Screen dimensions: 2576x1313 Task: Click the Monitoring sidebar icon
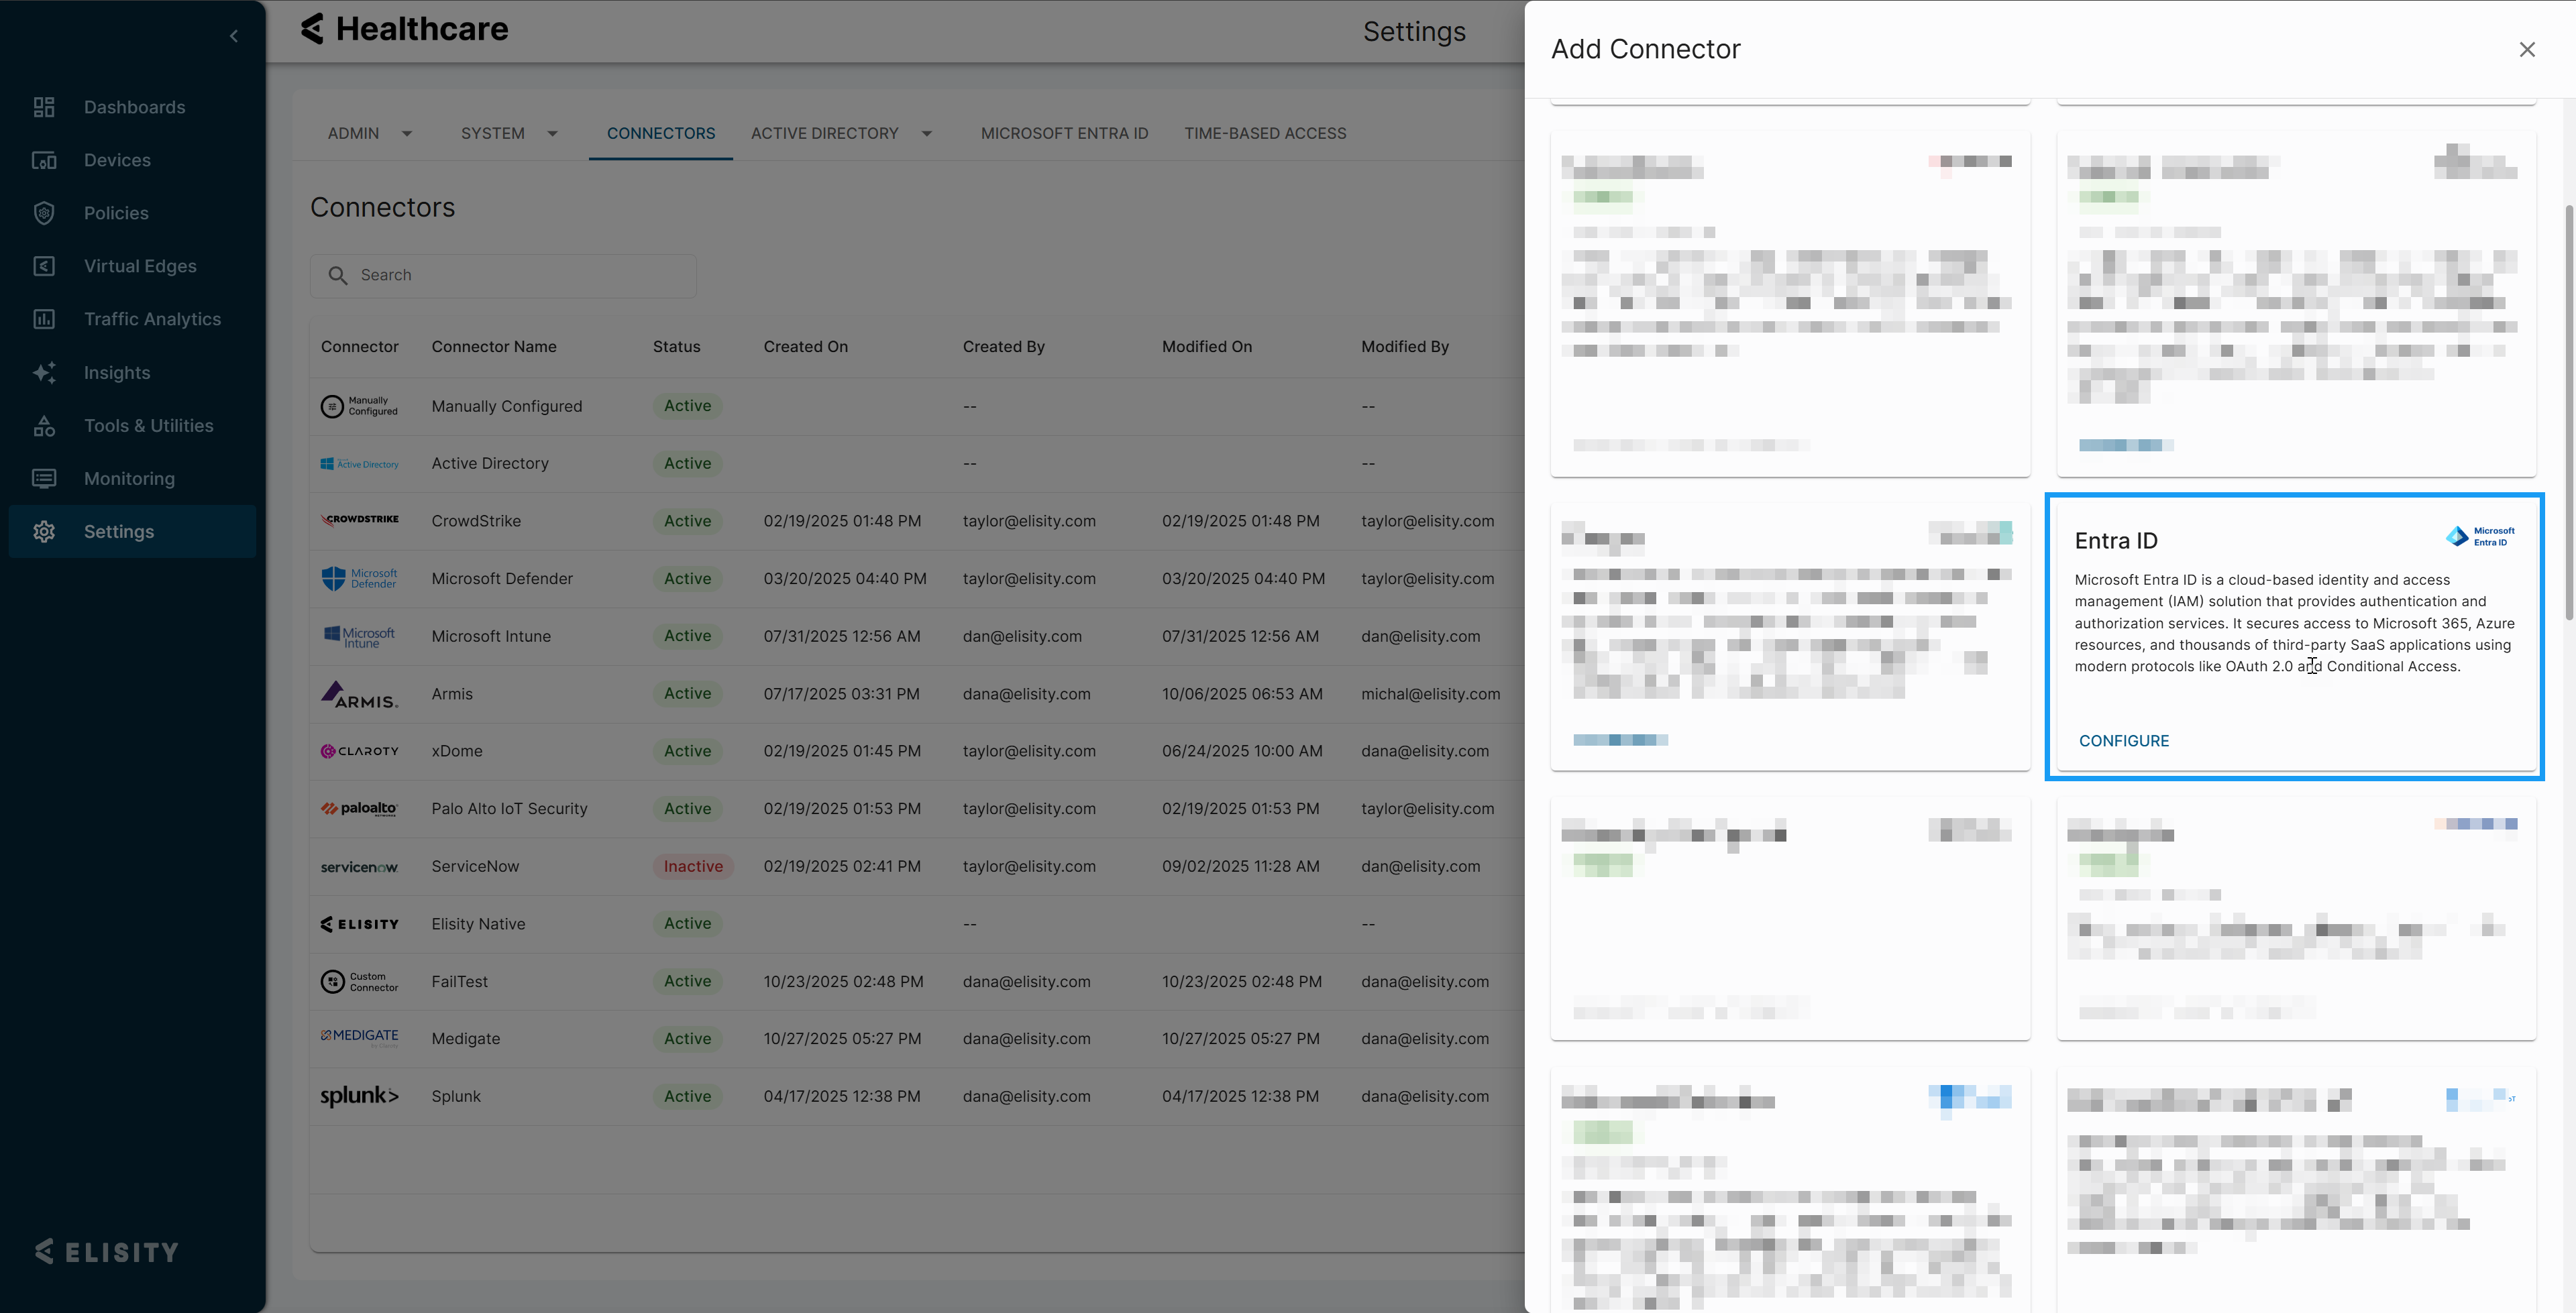[44, 478]
